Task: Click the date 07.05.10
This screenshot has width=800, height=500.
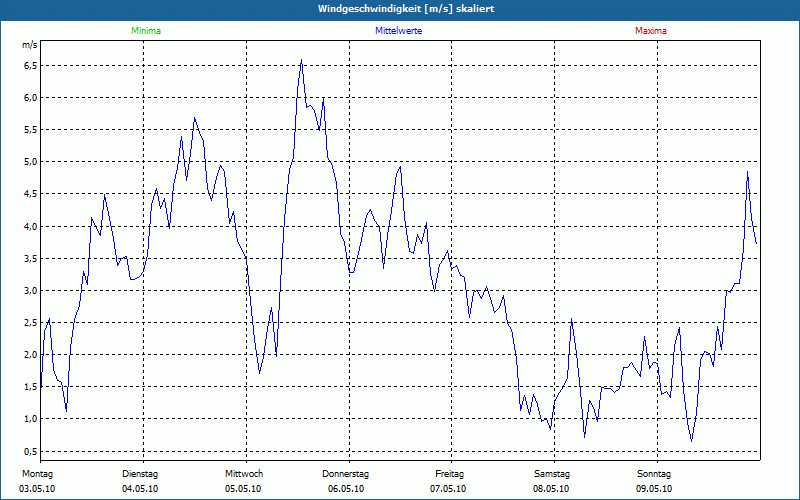Action: coord(448,489)
